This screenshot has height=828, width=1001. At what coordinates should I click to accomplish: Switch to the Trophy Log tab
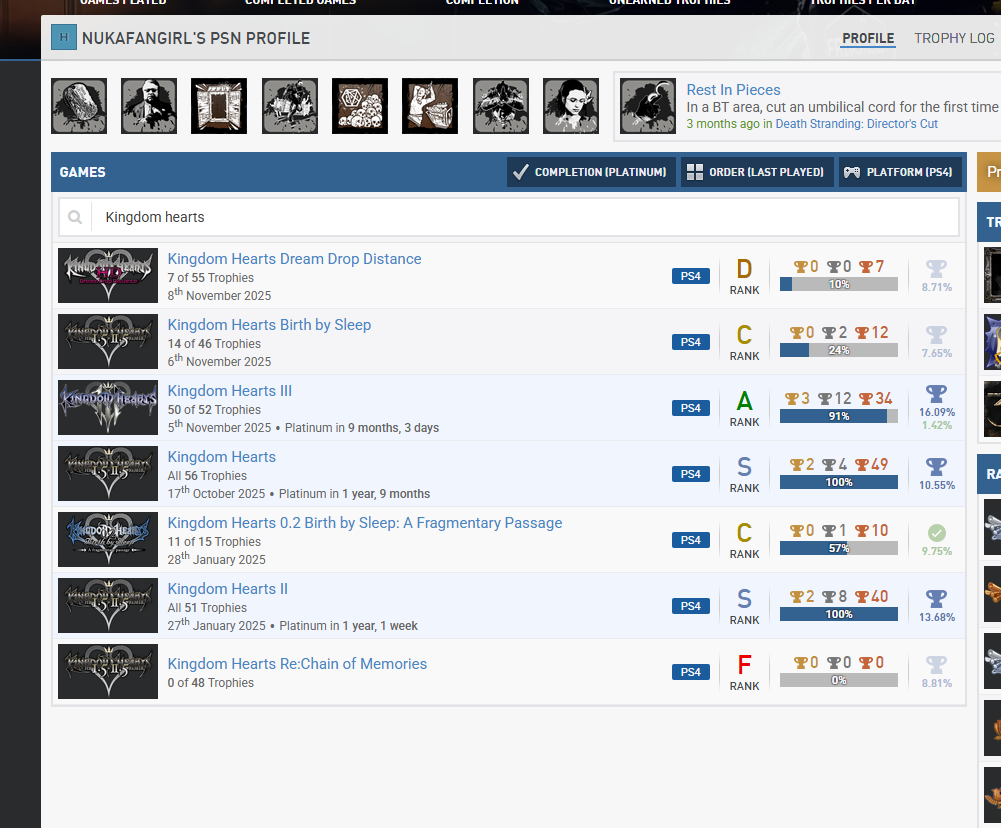coord(954,38)
